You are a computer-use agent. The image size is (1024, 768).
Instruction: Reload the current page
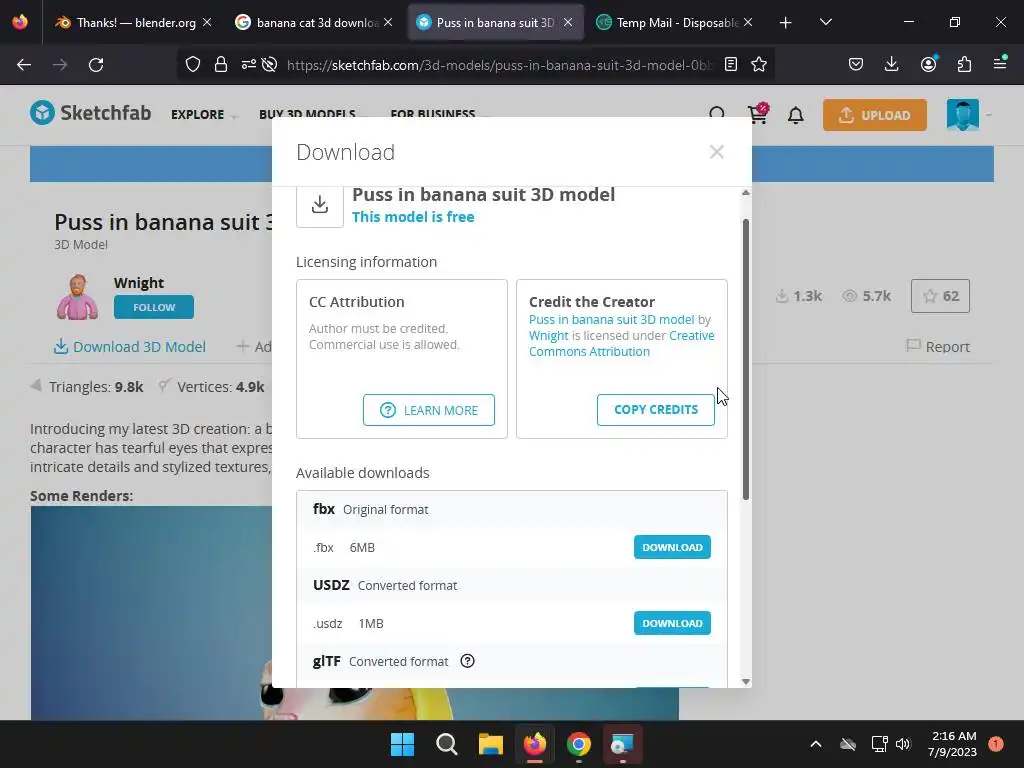click(96, 65)
